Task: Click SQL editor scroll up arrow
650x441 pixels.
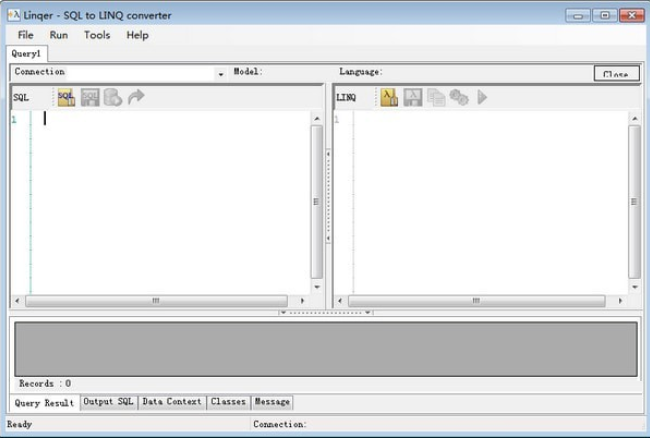Action: click(317, 119)
